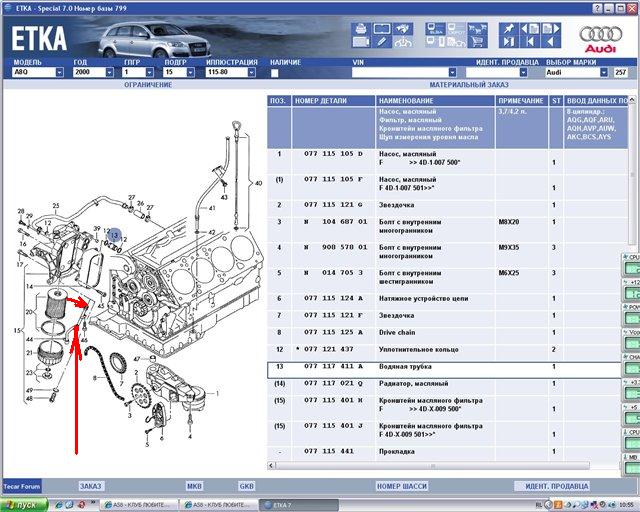Click the handshake icon in the toolbar

pos(403,27)
